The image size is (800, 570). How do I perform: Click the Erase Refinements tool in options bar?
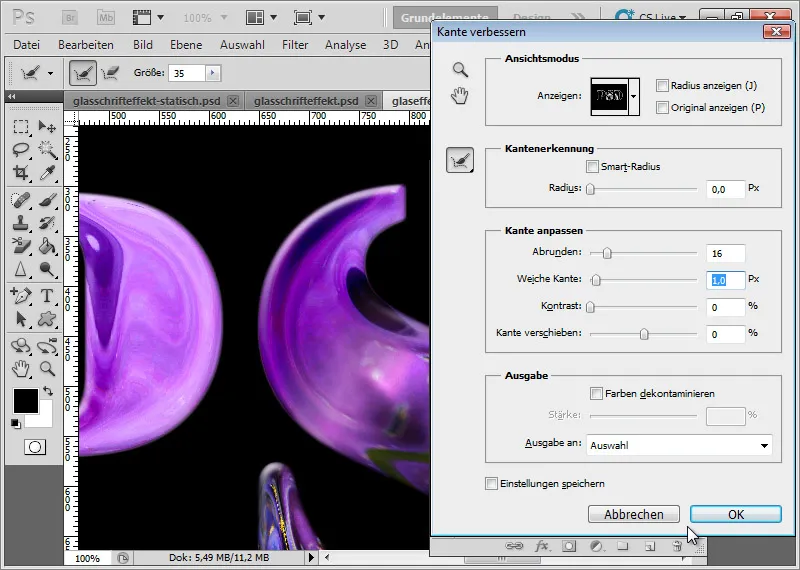click(x=110, y=73)
